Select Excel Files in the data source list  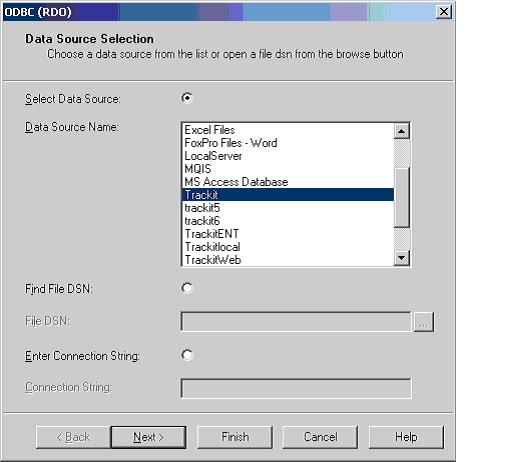pos(210,130)
